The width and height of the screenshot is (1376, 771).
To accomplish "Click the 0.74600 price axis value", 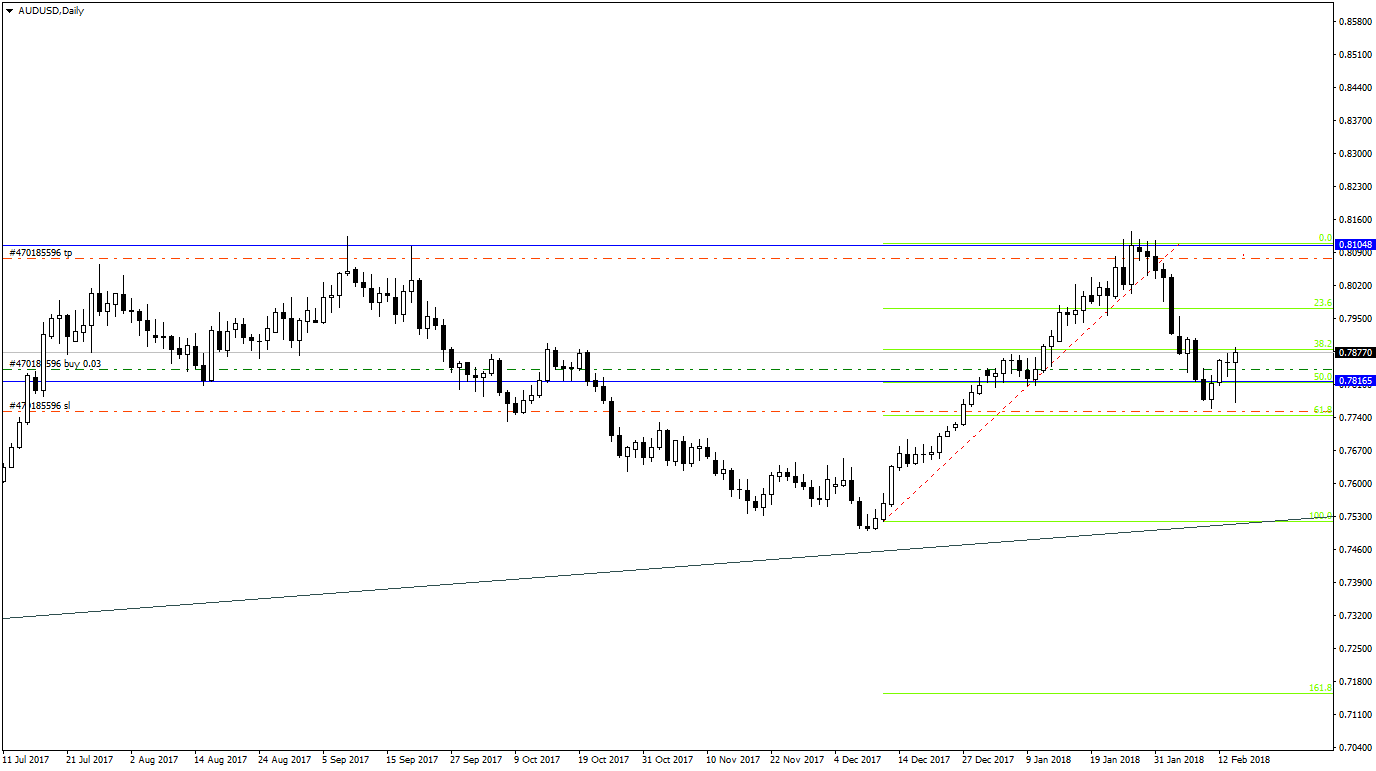I will [x=1354, y=549].
